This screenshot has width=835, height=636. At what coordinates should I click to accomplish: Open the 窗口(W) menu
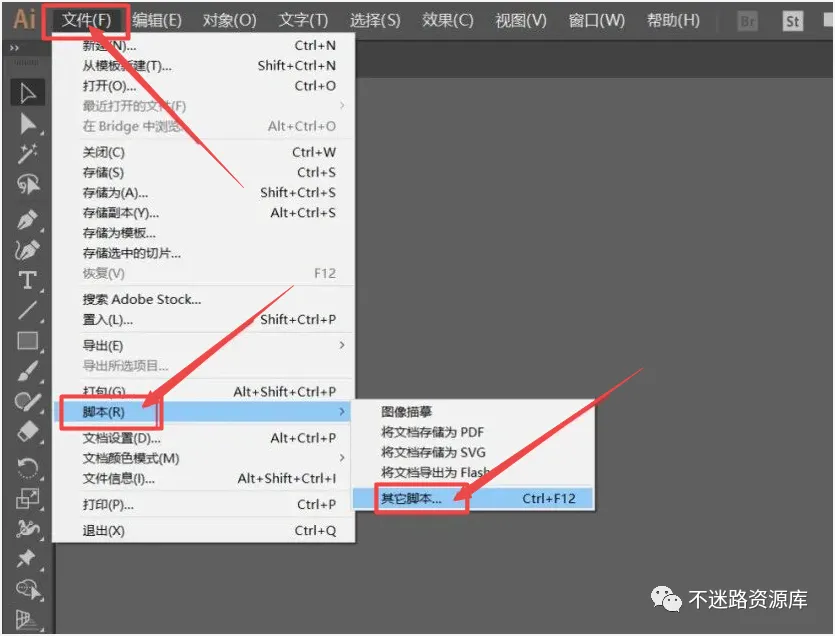(x=596, y=21)
